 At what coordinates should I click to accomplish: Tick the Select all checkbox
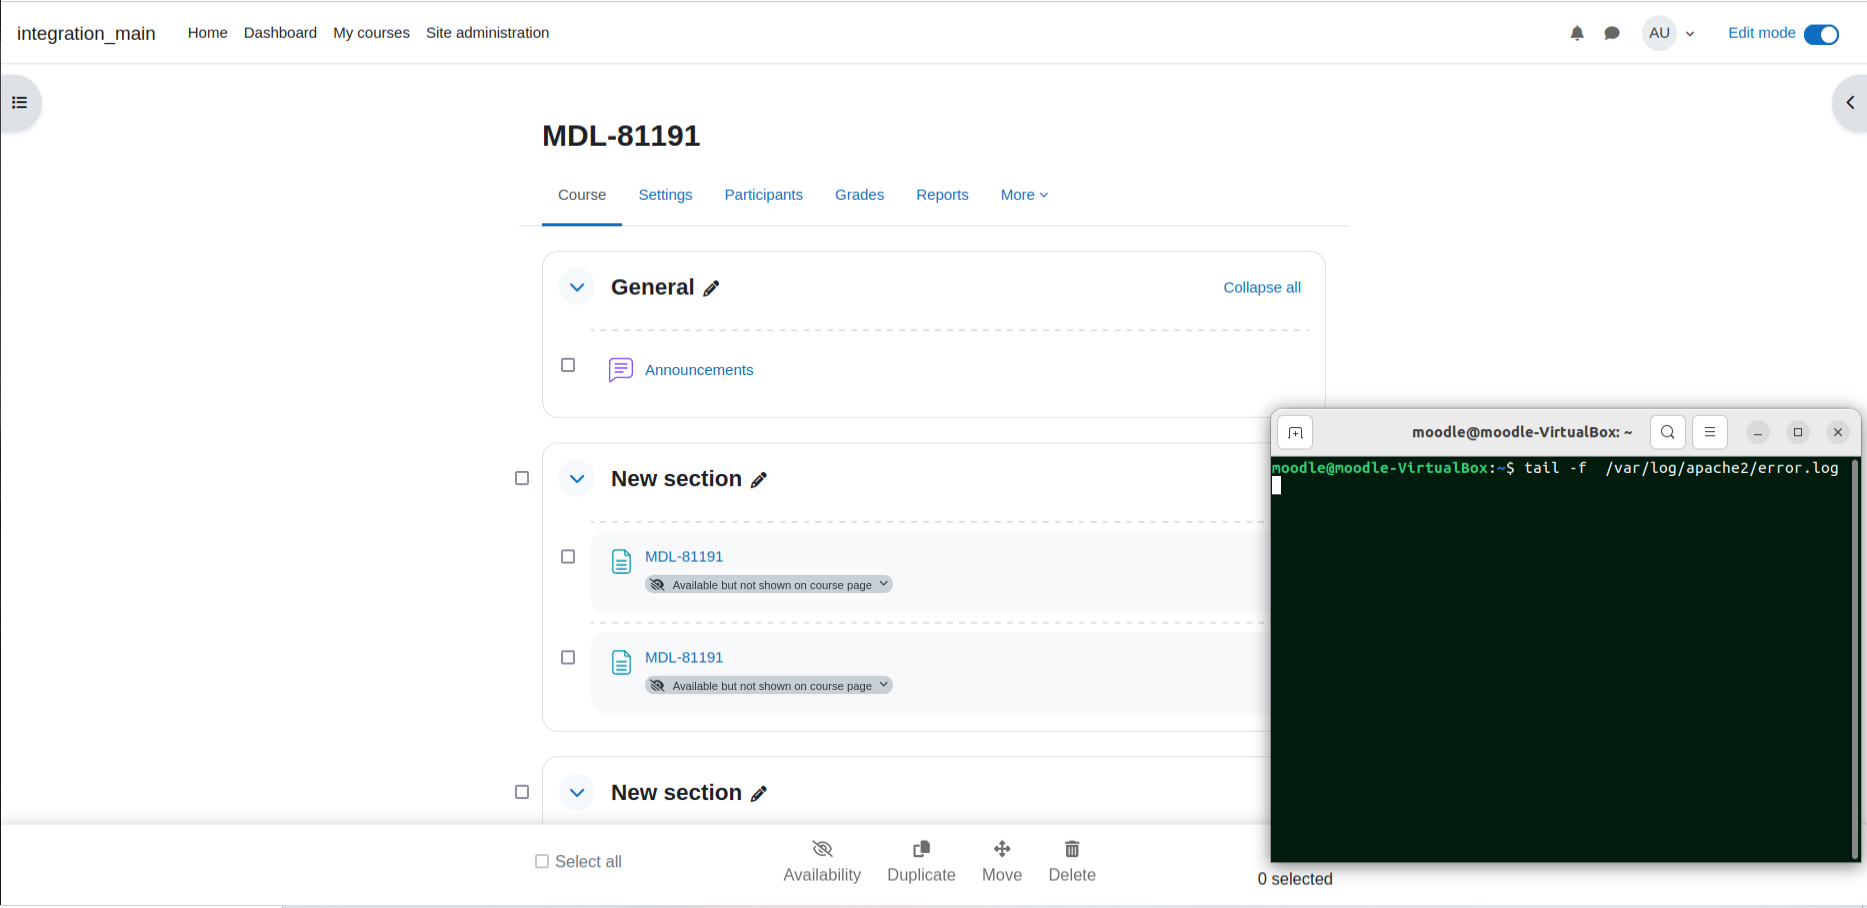542,861
